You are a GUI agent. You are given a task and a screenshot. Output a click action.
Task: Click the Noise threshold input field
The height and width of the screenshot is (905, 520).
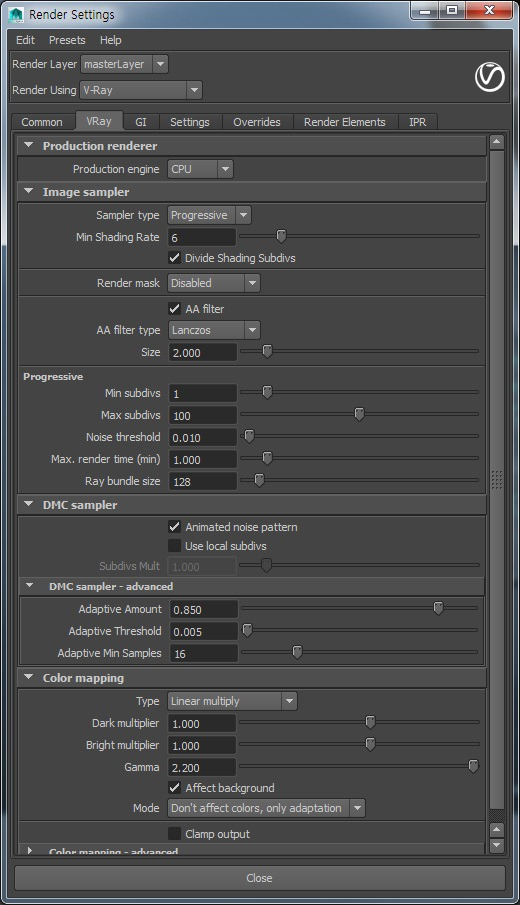pyautogui.click(x=203, y=437)
